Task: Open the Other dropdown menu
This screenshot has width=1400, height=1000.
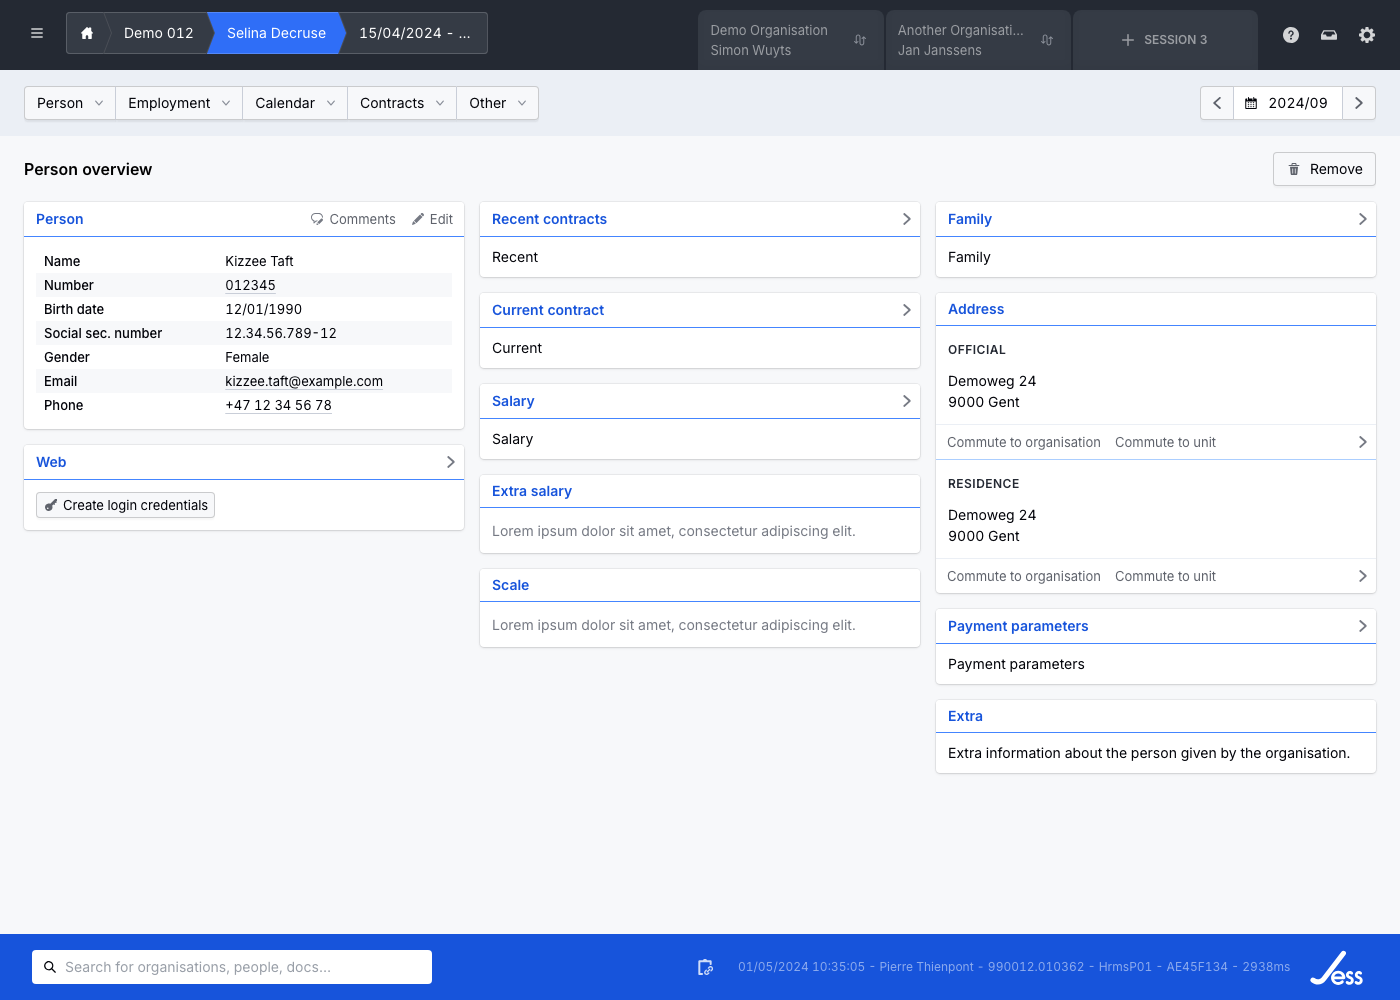Action: pos(497,103)
